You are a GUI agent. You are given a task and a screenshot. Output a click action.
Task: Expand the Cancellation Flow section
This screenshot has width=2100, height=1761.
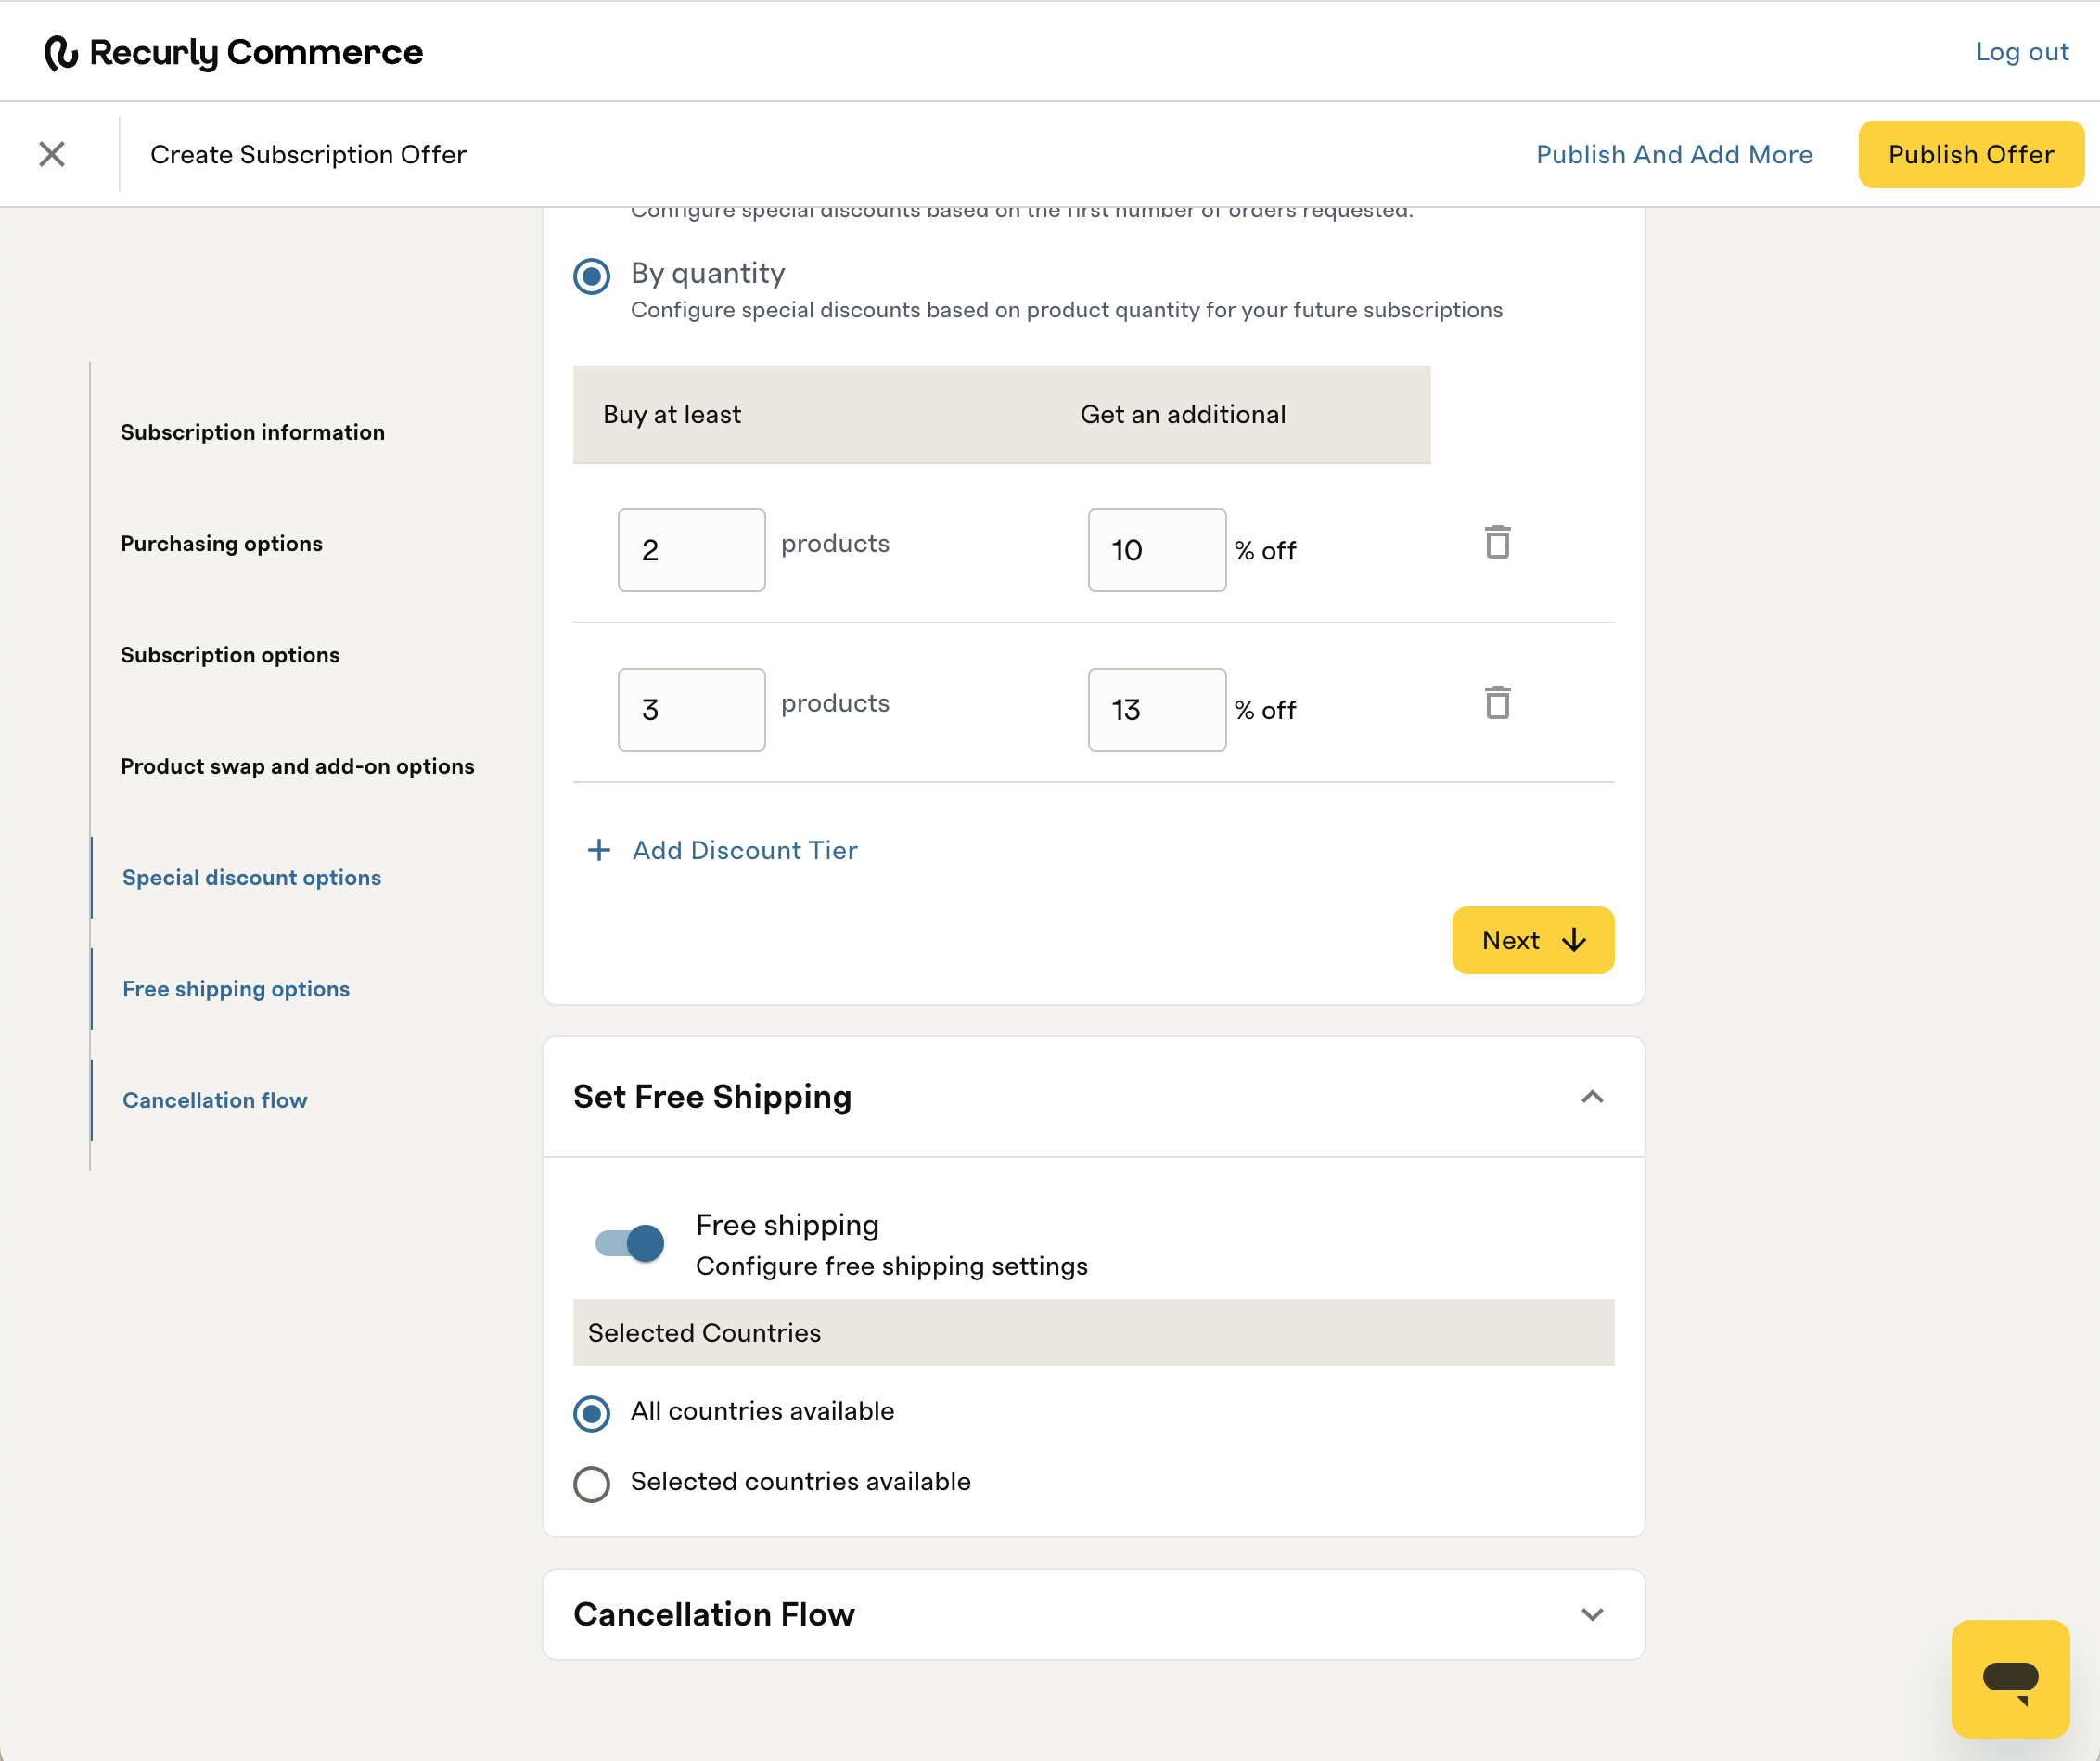click(x=1592, y=1614)
